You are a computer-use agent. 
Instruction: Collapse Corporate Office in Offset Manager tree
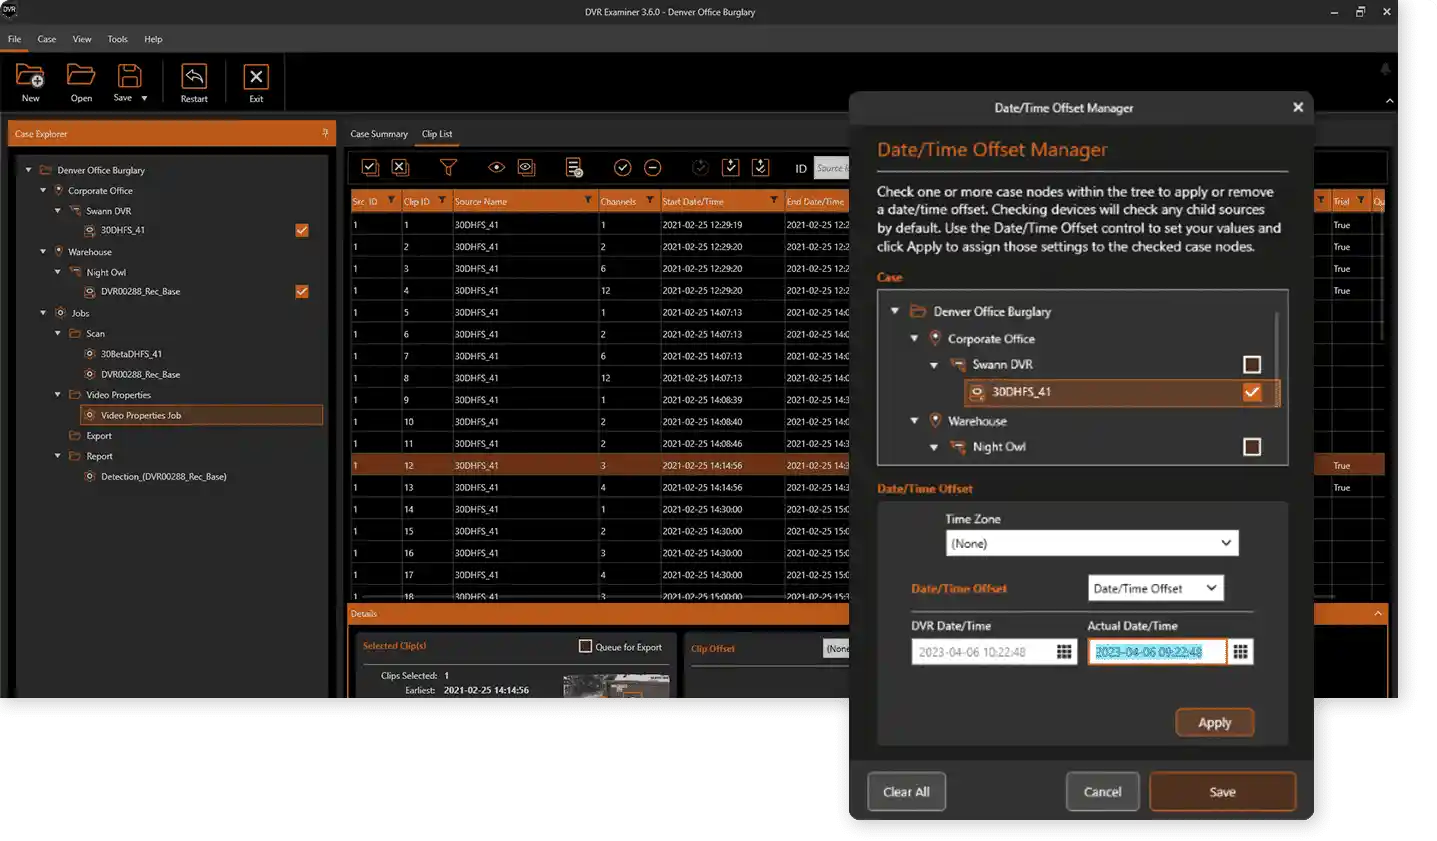[914, 338]
